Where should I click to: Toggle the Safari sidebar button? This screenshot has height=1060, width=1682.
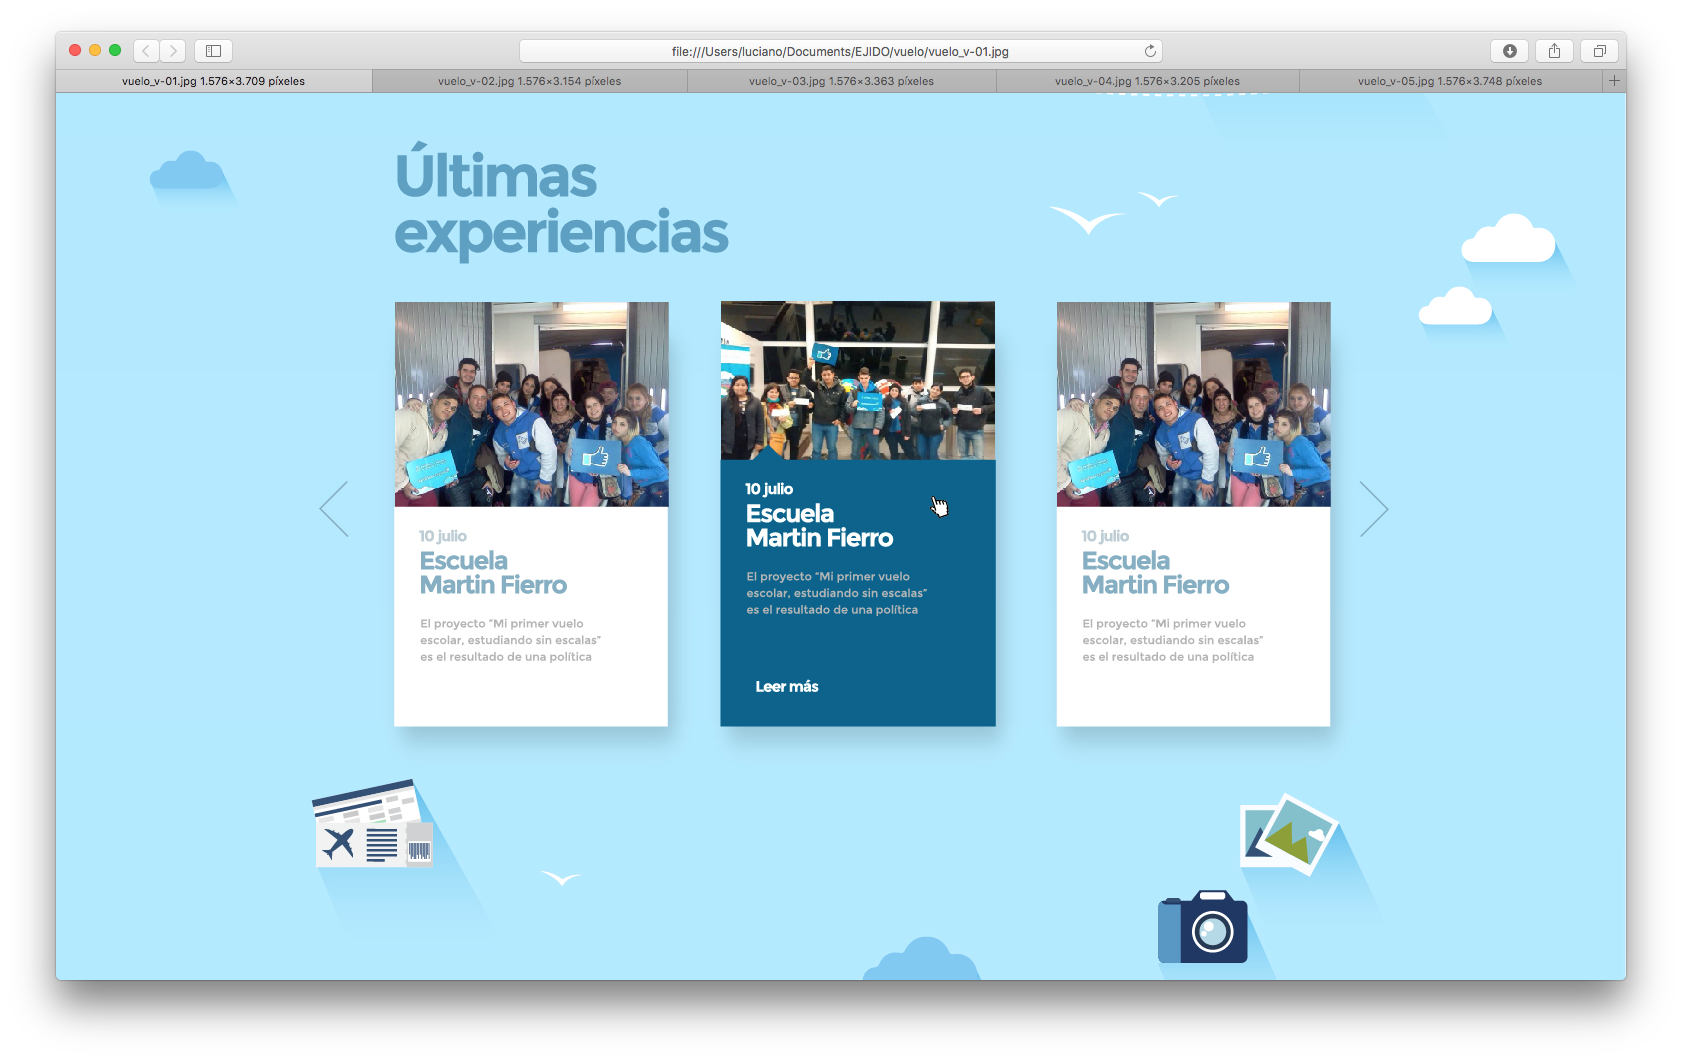[213, 51]
